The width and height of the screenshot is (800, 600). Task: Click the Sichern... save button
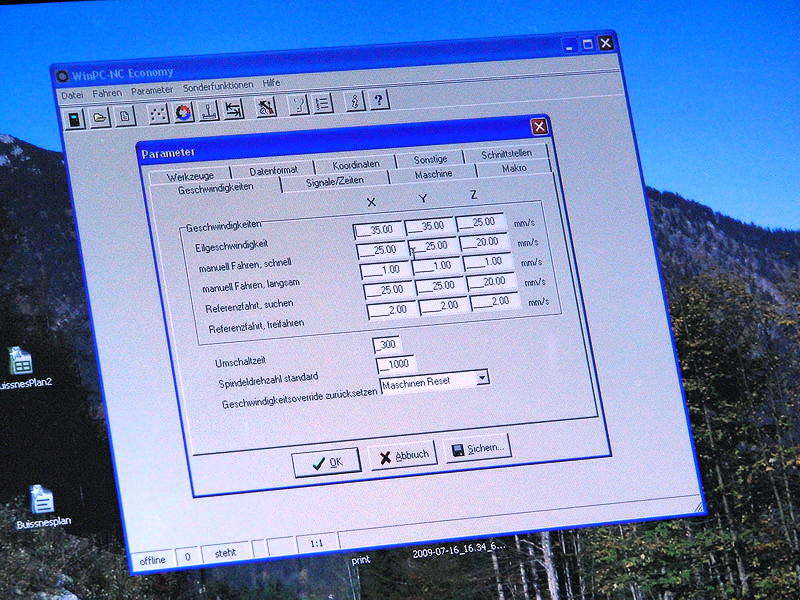(x=478, y=449)
